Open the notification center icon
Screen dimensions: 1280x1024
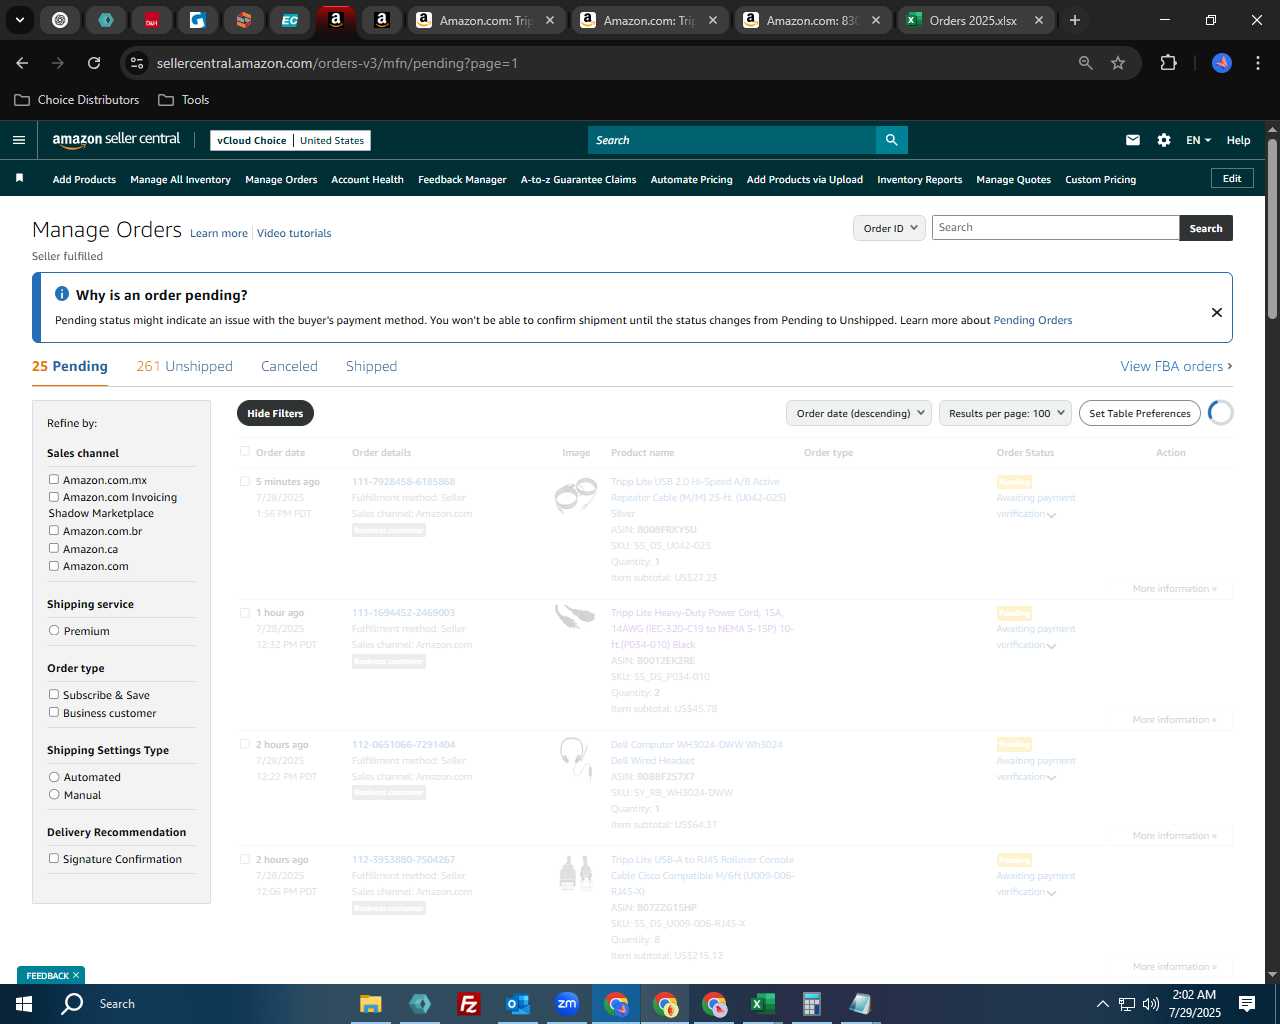[1247, 1004]
